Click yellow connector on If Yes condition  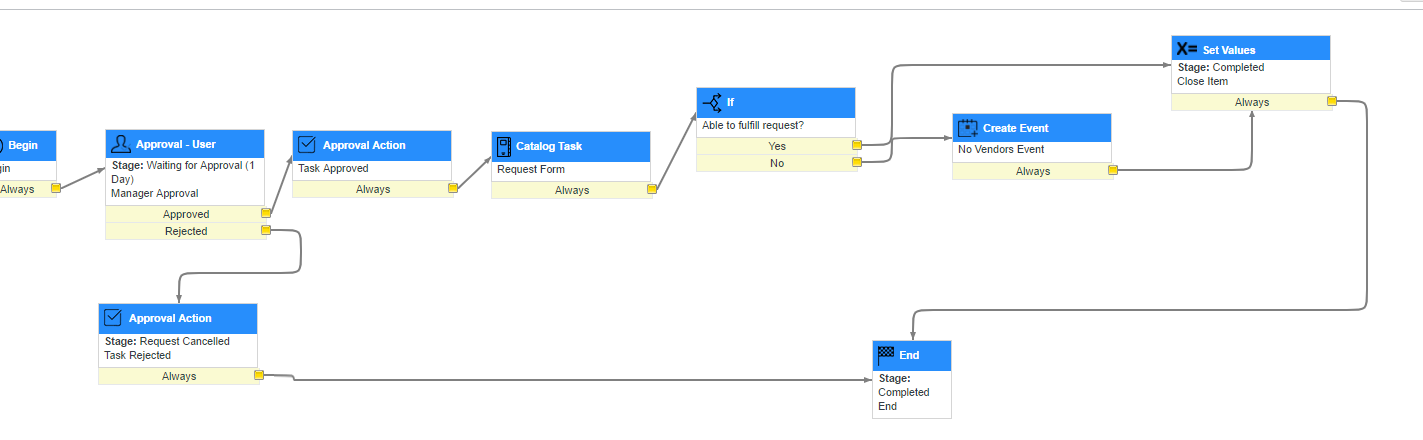[x=857, y=145]
